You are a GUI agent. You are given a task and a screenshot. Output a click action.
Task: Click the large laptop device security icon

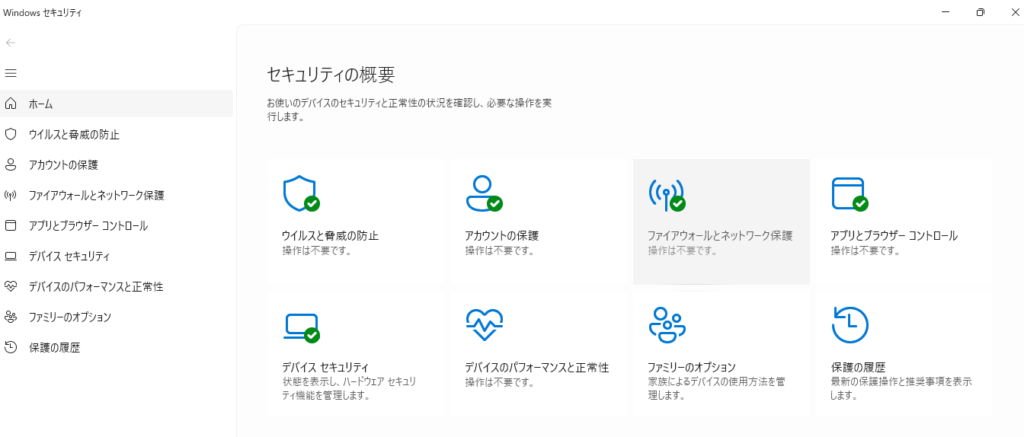click(301, 328)
